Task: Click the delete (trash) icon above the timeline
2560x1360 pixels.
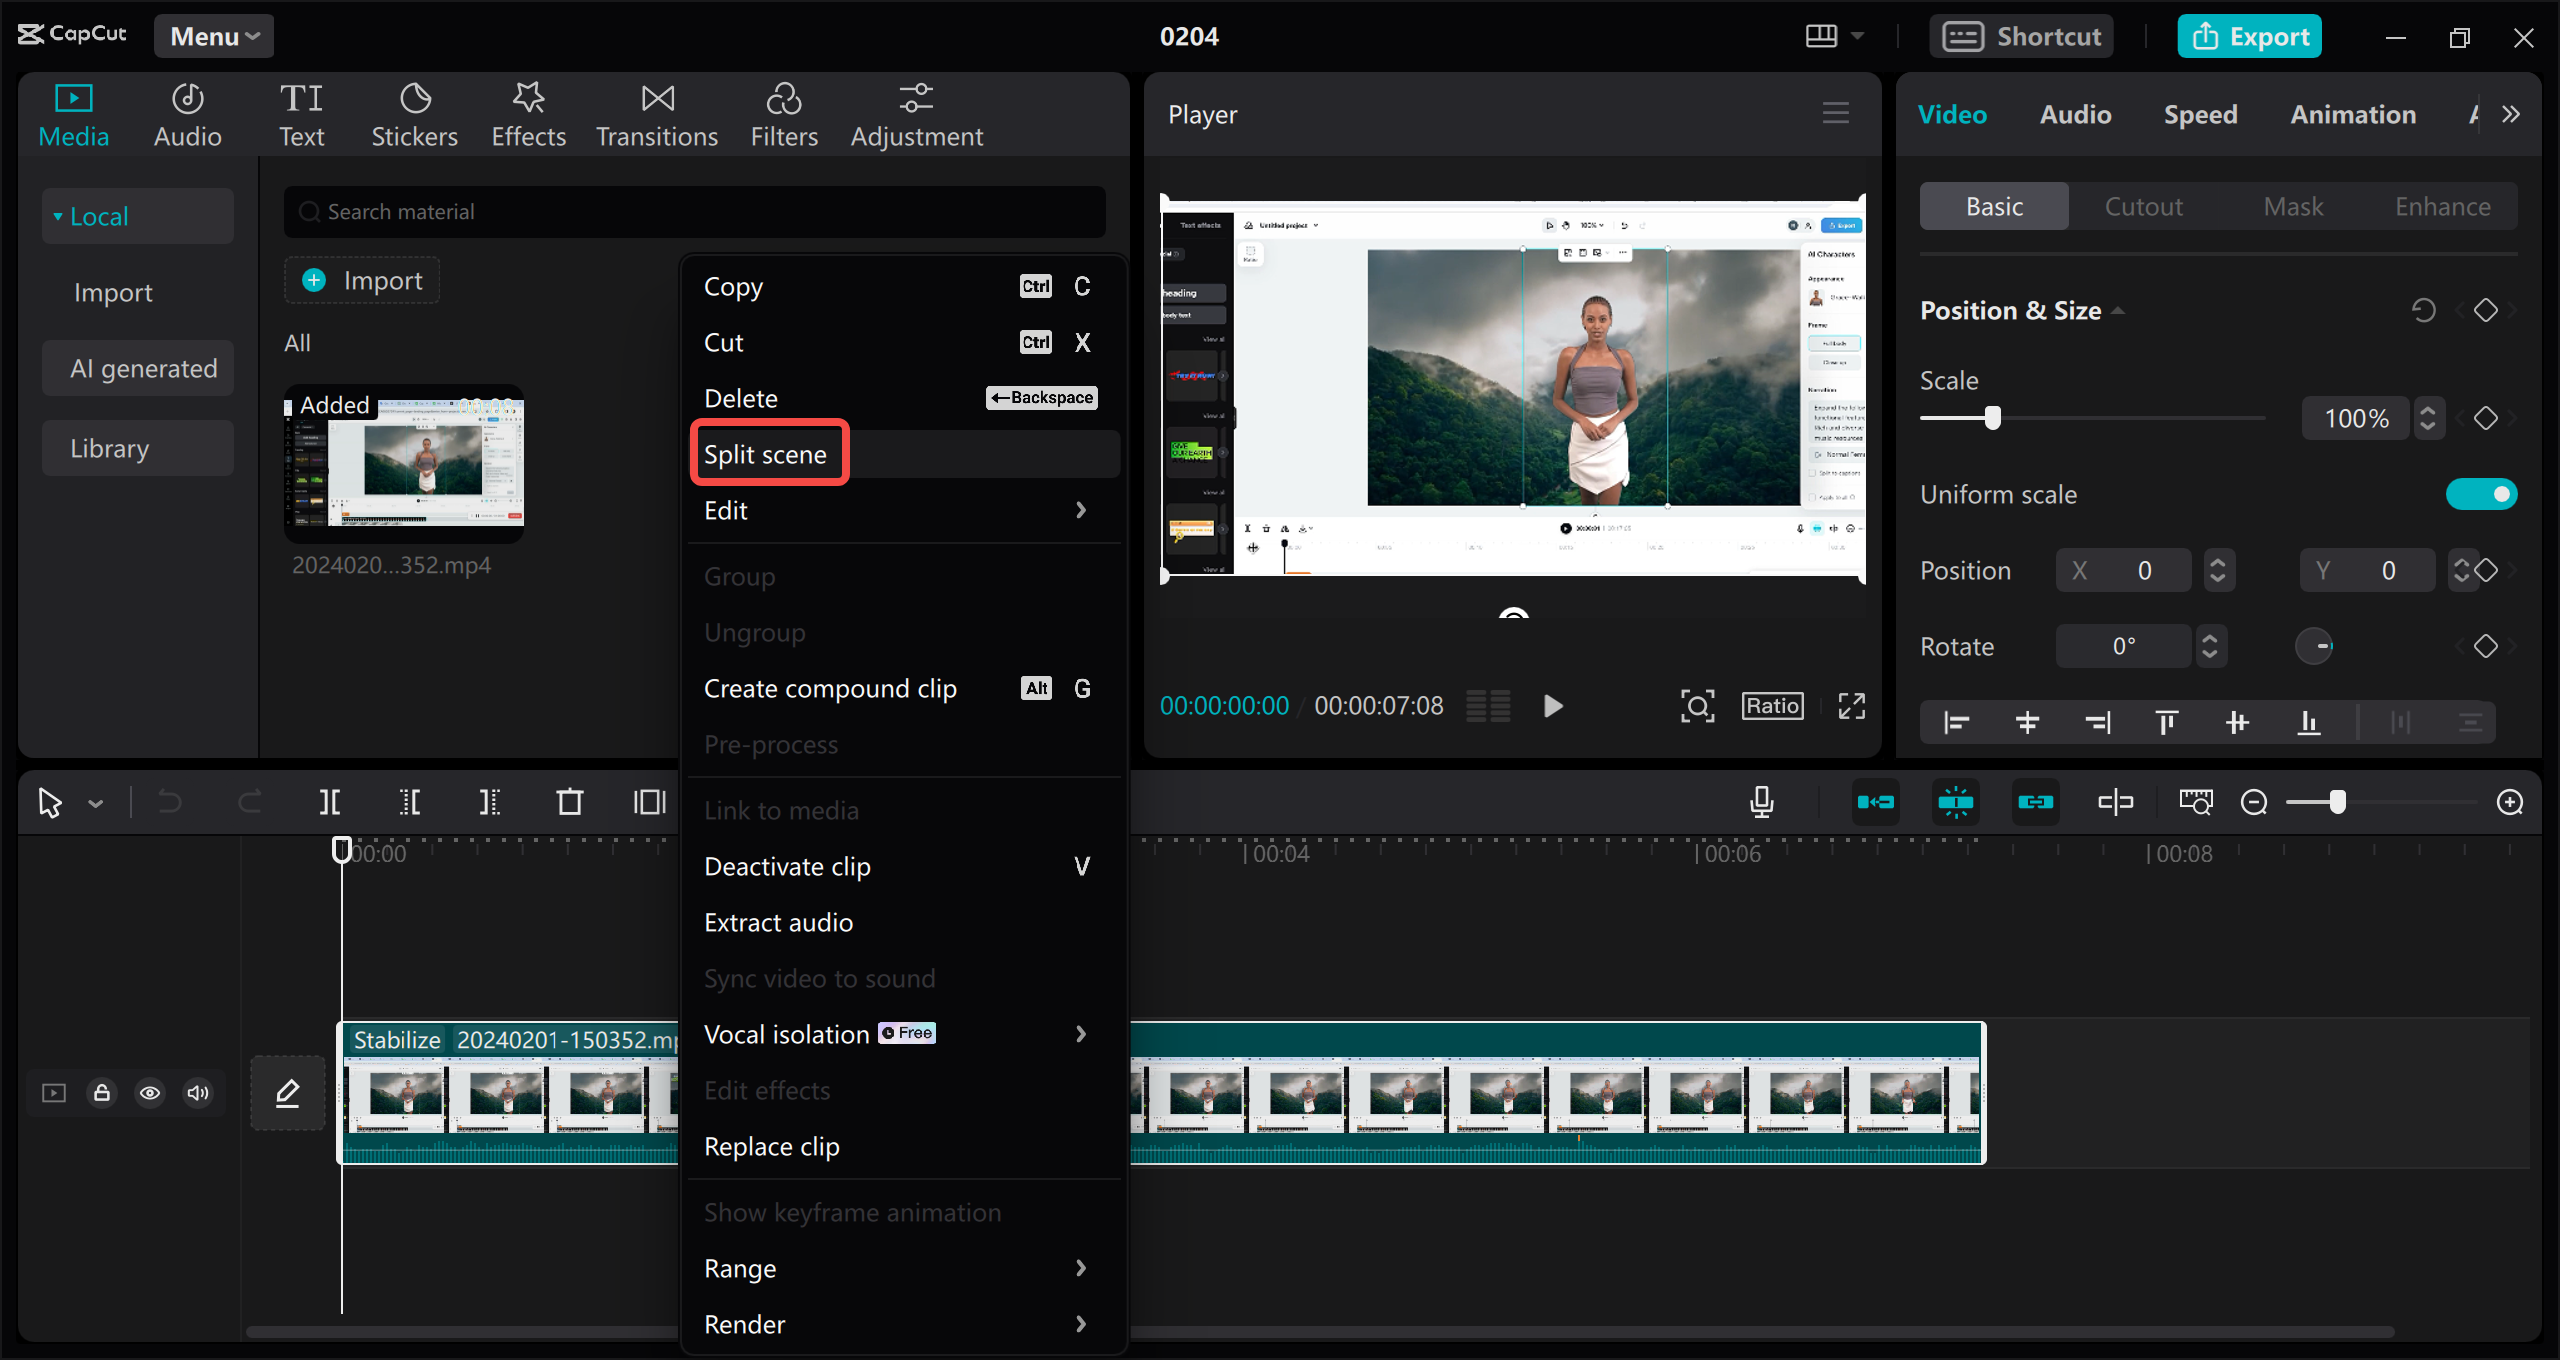Action: pos(569,801)
